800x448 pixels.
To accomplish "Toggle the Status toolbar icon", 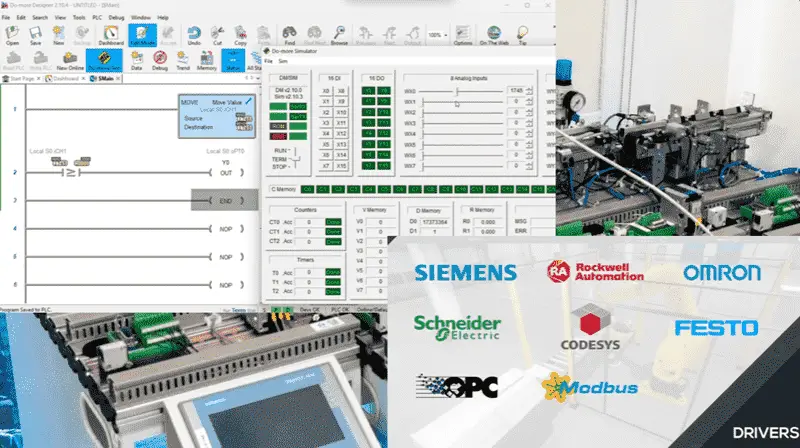I will point(233,60).
